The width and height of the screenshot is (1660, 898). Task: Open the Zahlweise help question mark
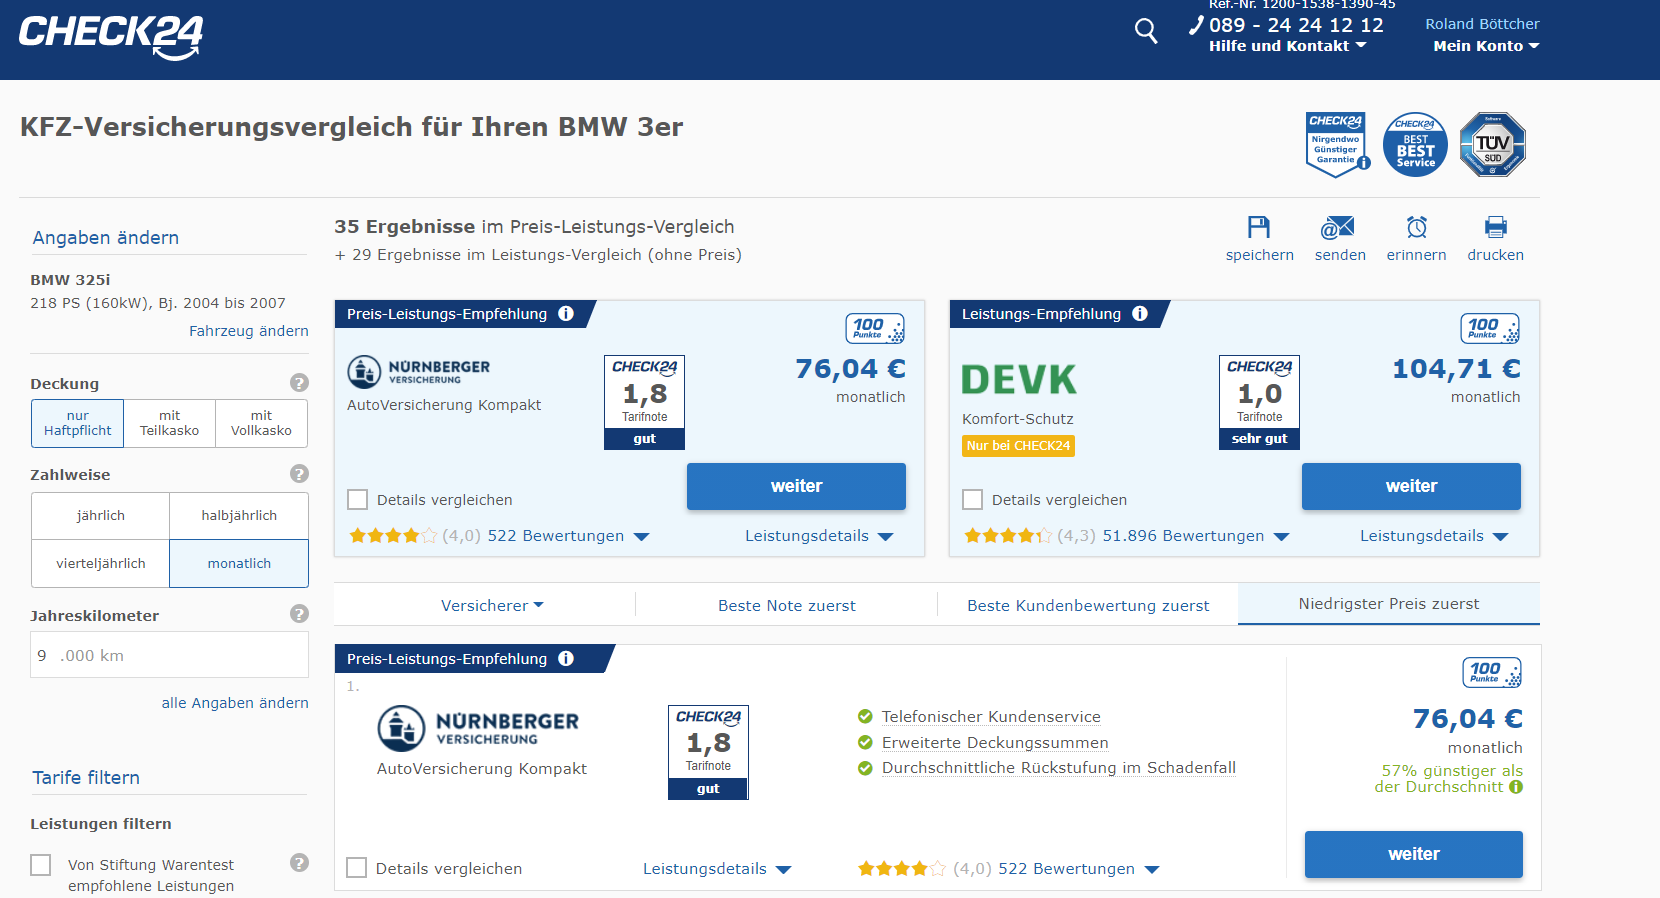[x=299, y=473]
